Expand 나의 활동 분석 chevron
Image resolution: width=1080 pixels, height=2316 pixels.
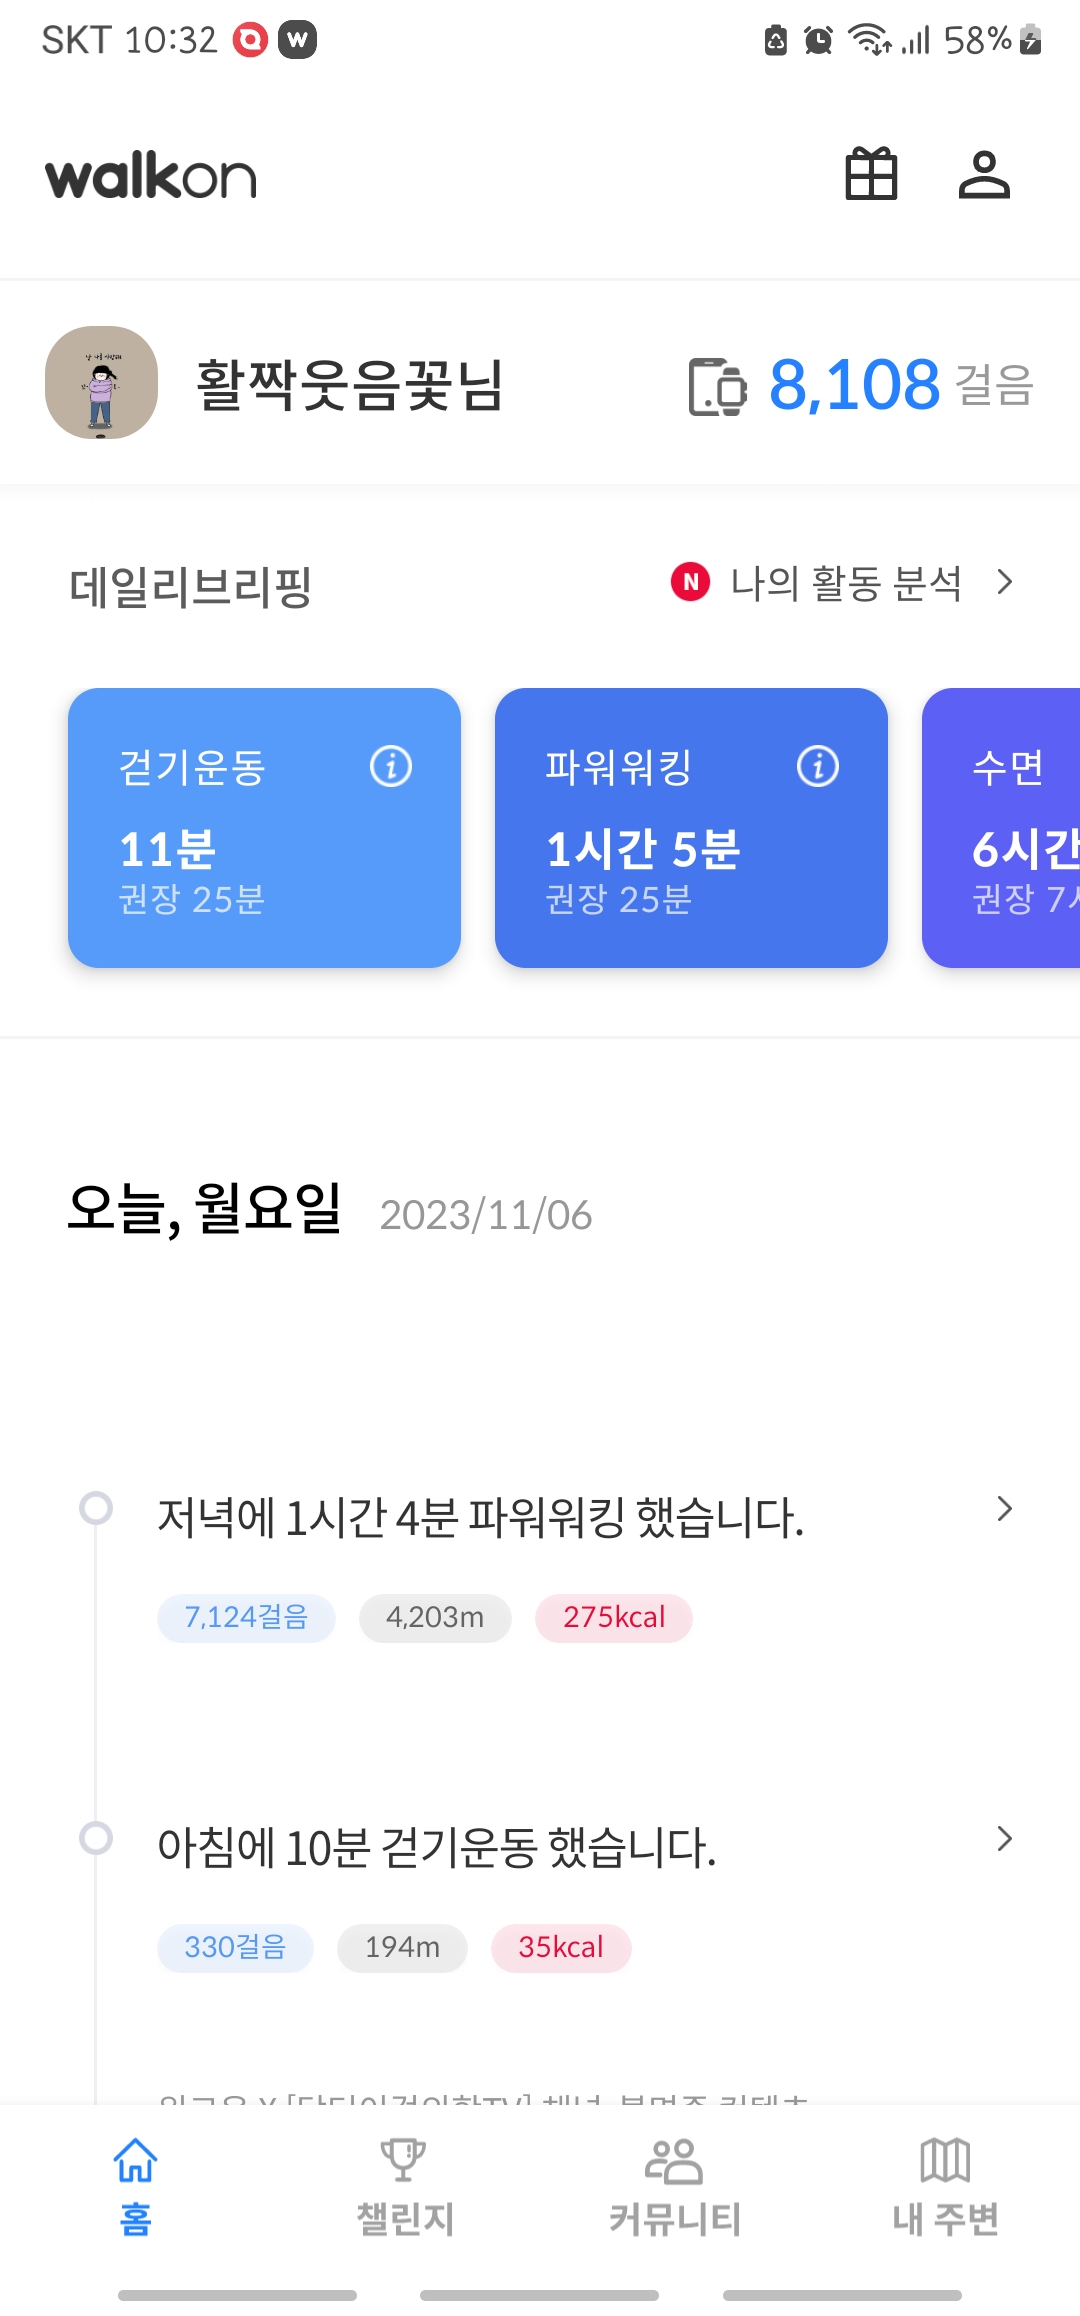[x=1005, y=582]
